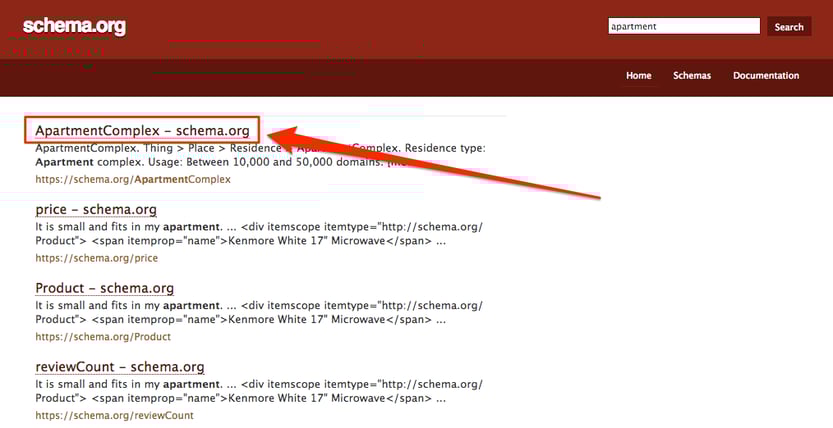
Task: Focus the search field containing 'apartment'
Action: coord(684,27)
